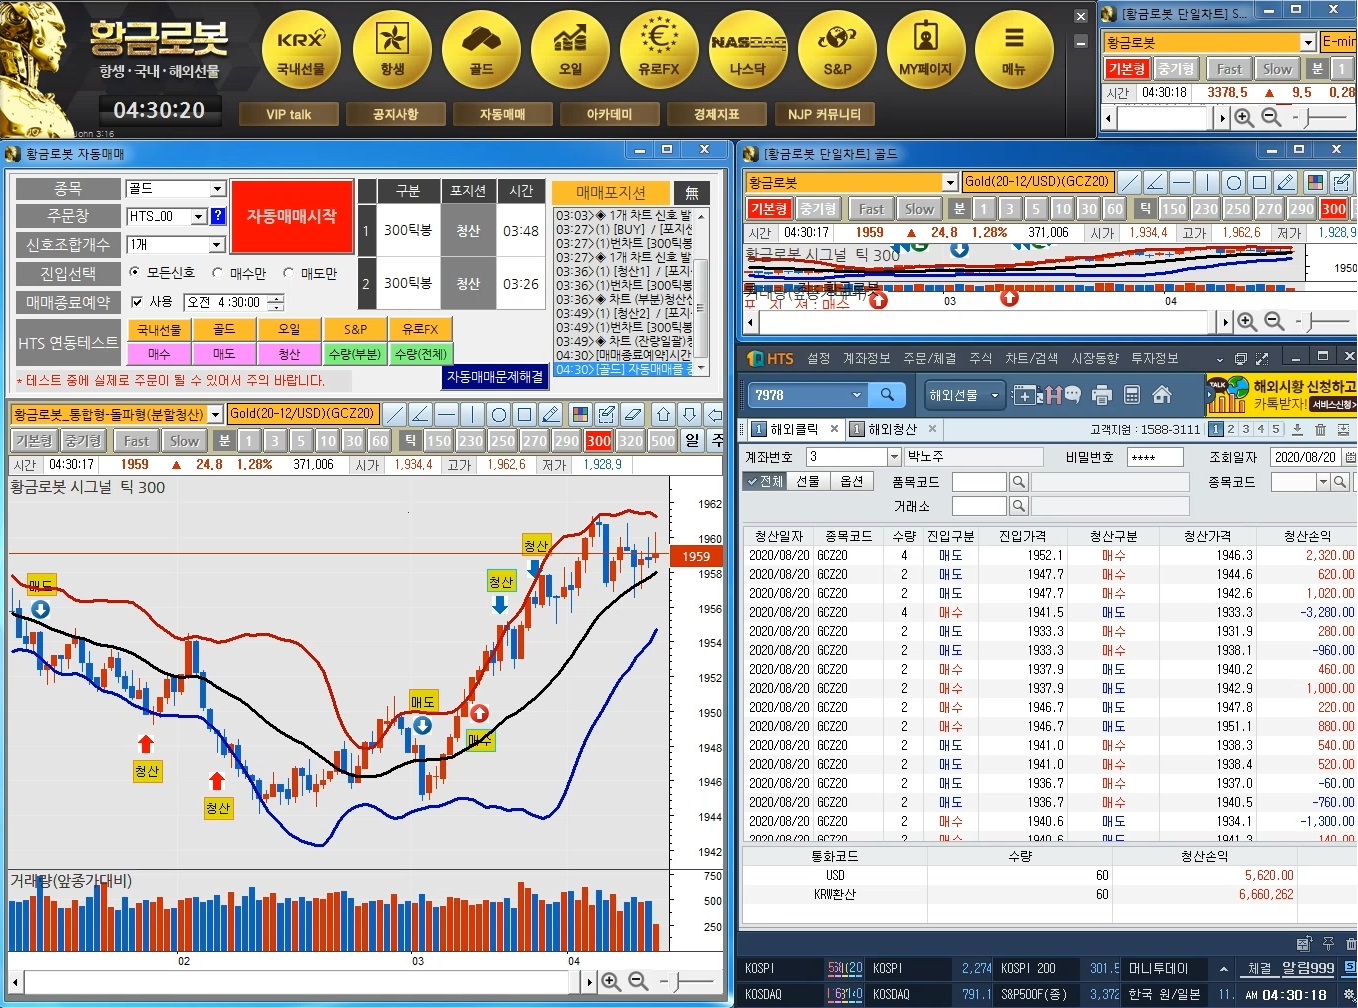This screenshot has height=1008, width=1358.
Task: Click the calculator icon in HTS toolbar
Action: click(1132, 395)
